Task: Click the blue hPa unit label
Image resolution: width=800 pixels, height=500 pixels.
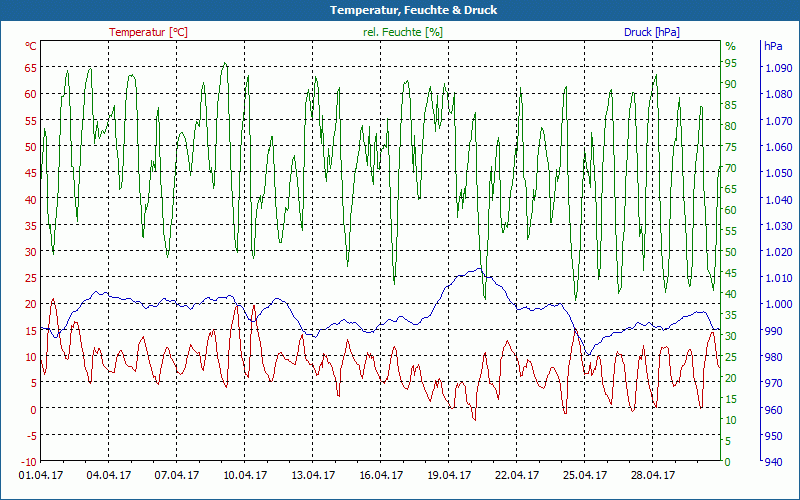Action: tap(773, 46)
